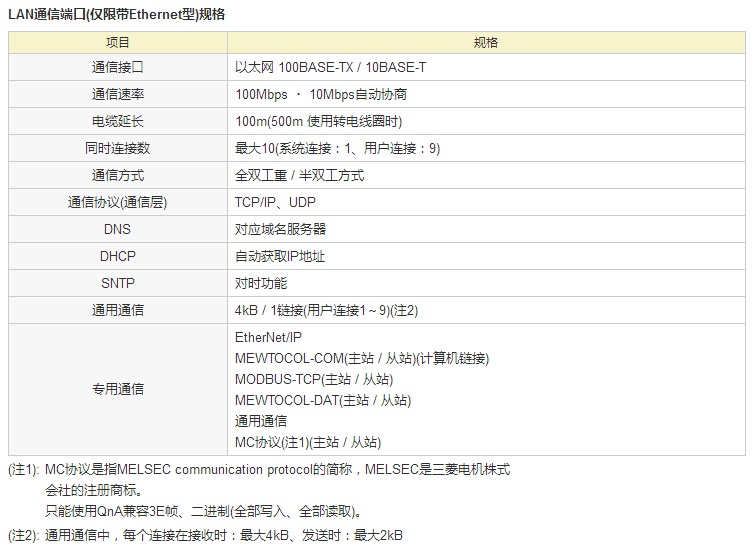Click the 100Mbps 自动协商 value cell
This screenshot has height=557, width=754.
(320, 94)
